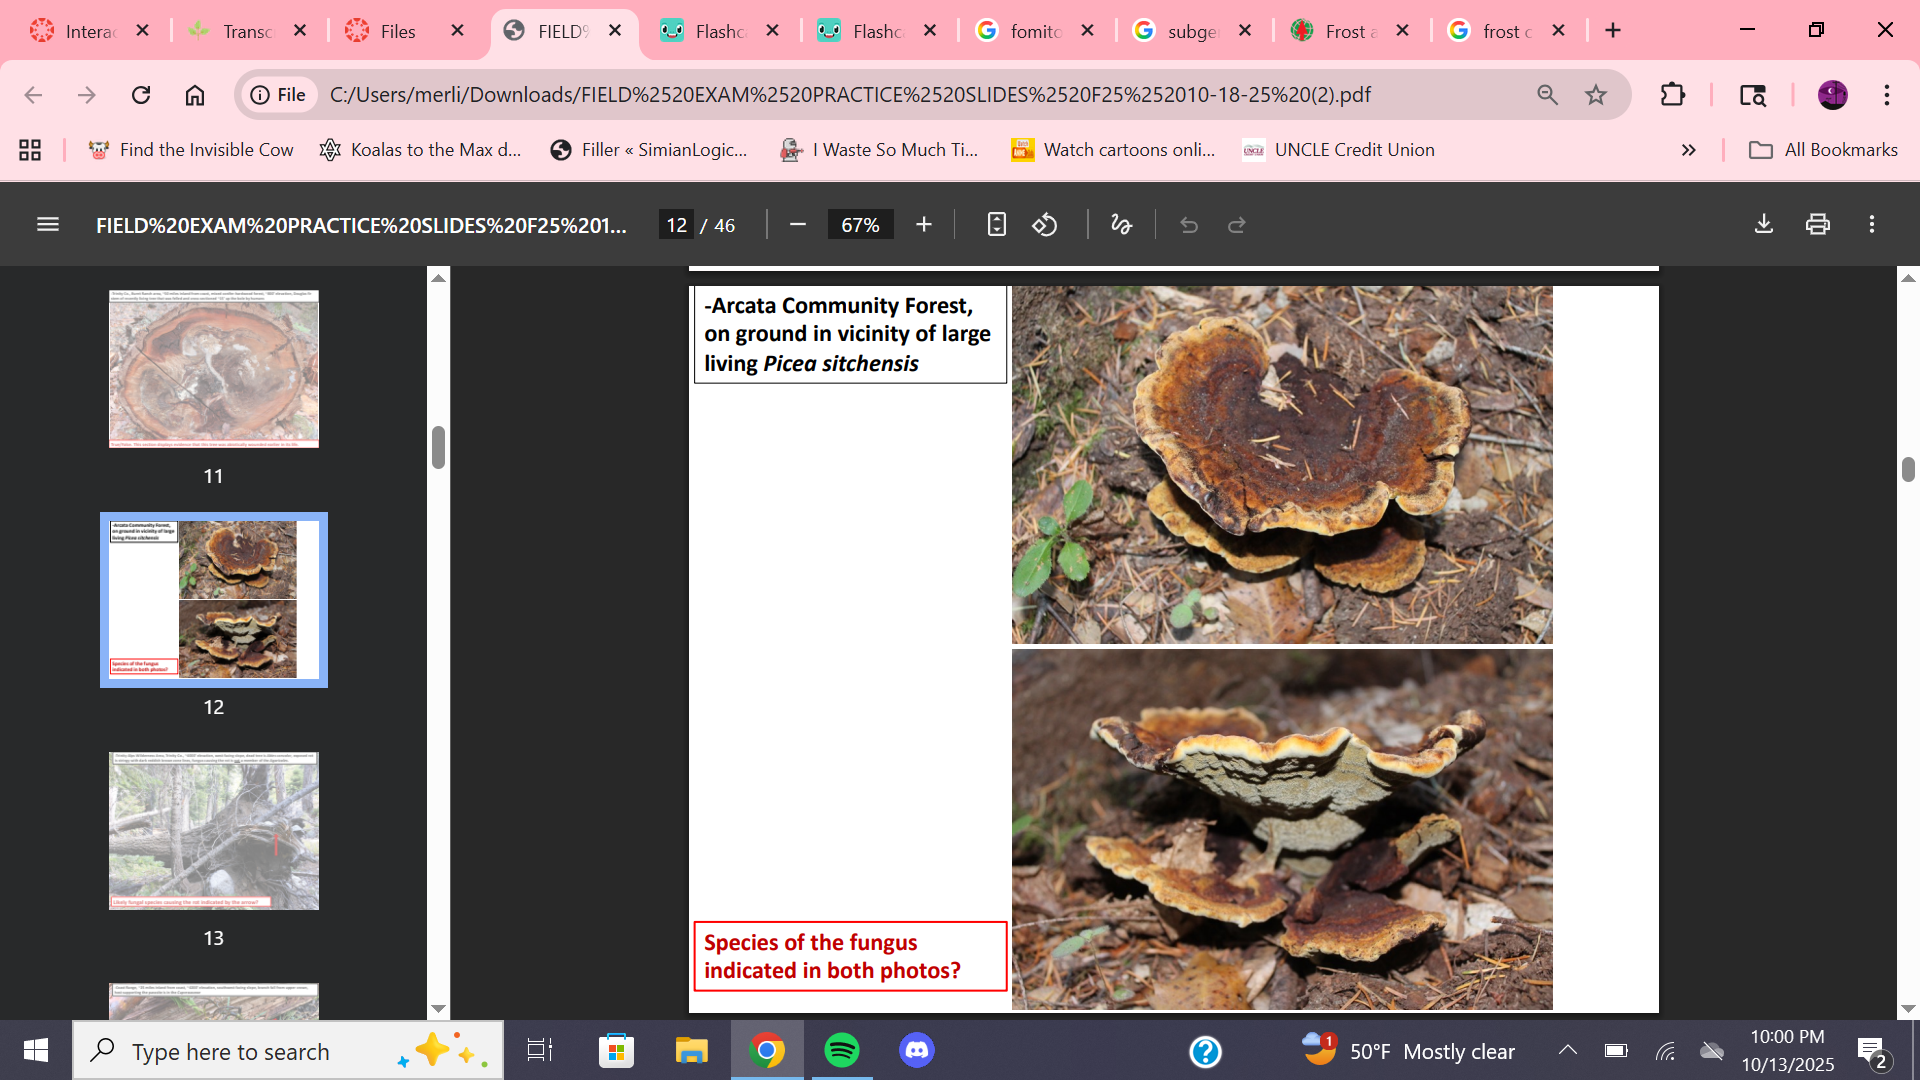Rotate the document counterclockwise
The width and height of the screenshot is (1920, 1080).
[1045, 225]
